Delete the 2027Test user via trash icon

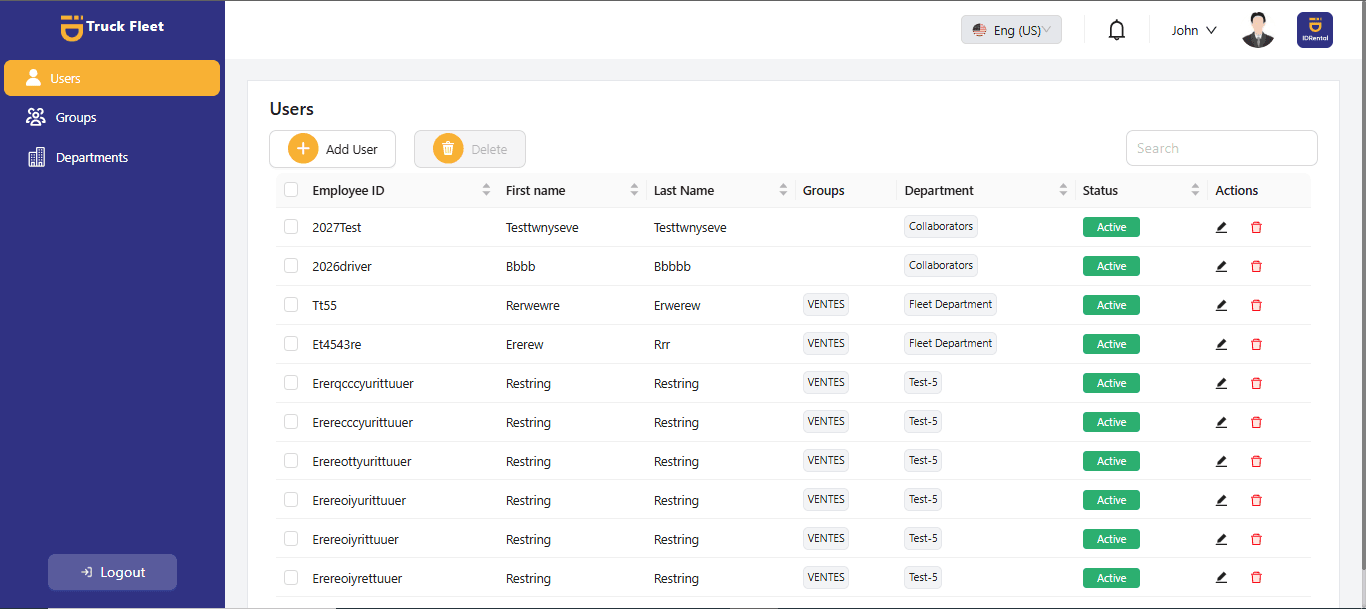point(1256,227)
